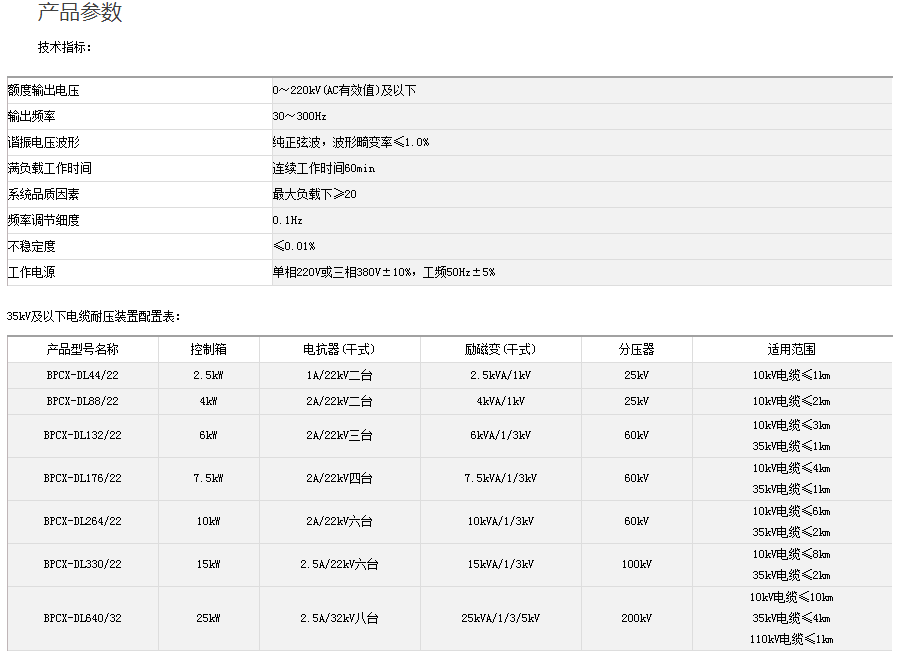Click the 适用范围 column header
Viewport: 902px width, 657px height.
click(x=791, y=350)
